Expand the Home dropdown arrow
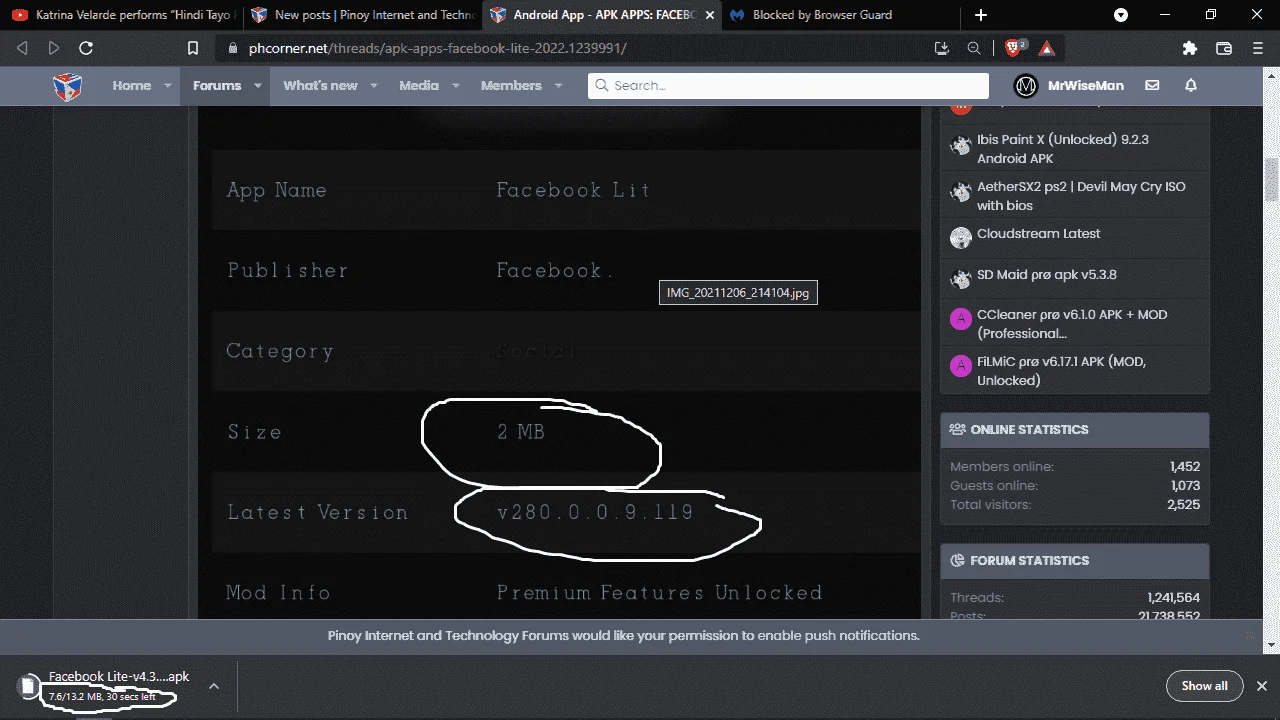Viewport: 1280px width, 720px height. pos(168,86)
